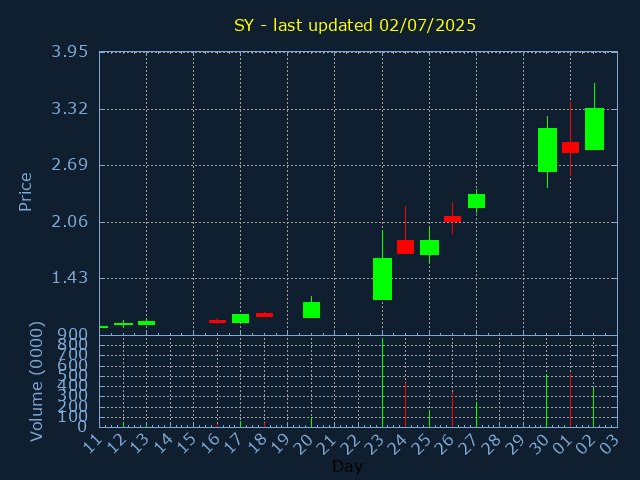
Task: Click the day label 26 on x-axis
Action: (446, 444)
